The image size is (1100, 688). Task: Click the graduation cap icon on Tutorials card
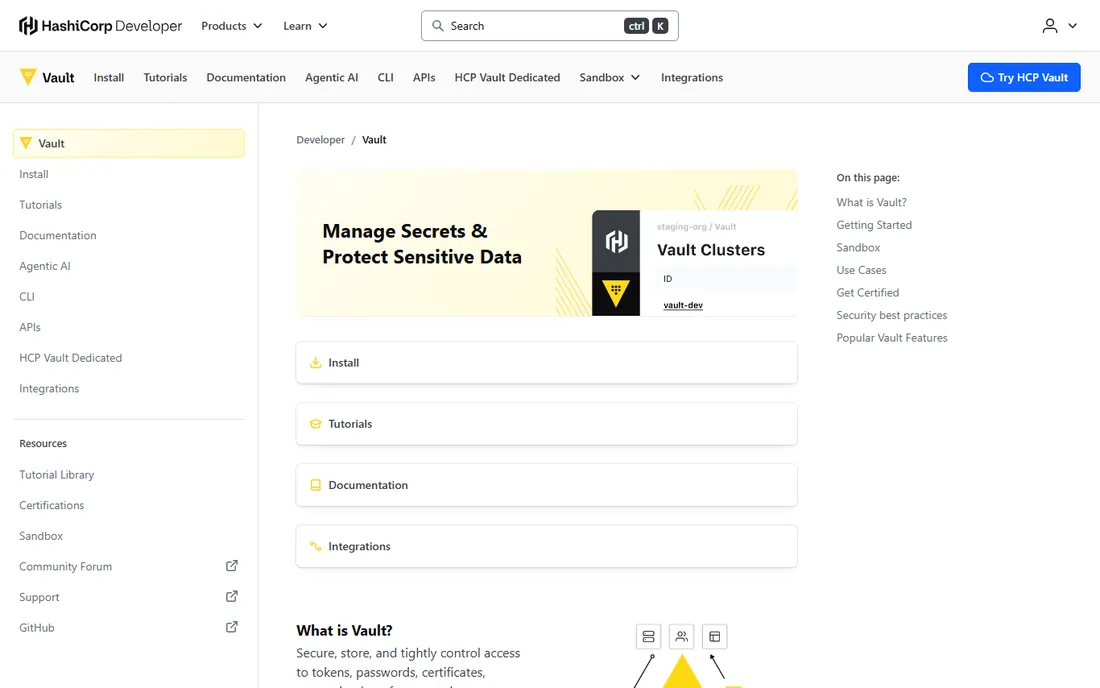(x=316, y=424)
